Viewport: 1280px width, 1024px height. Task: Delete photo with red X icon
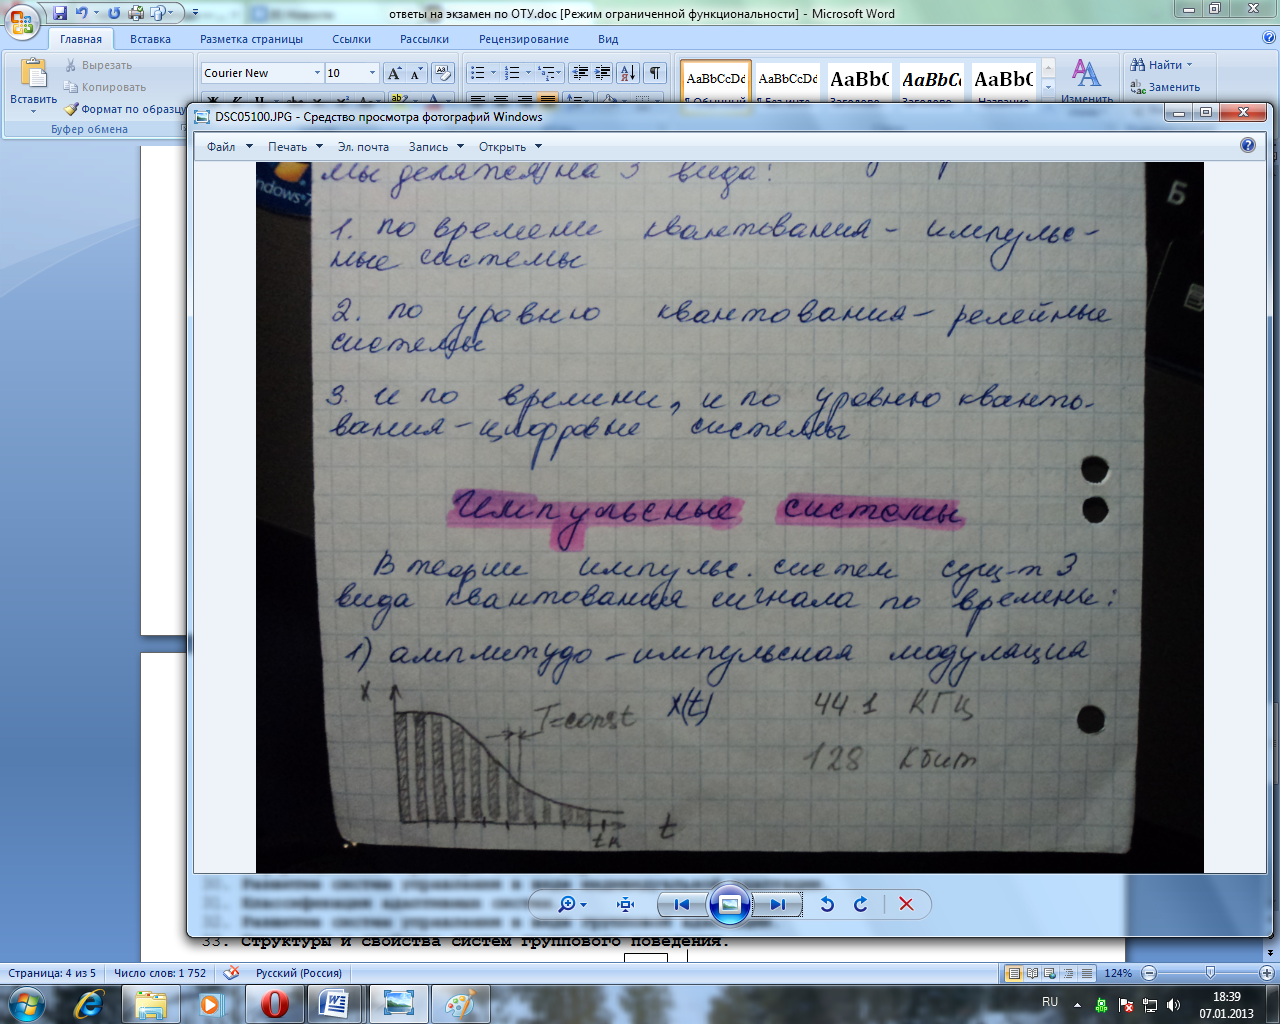[906, 904]
